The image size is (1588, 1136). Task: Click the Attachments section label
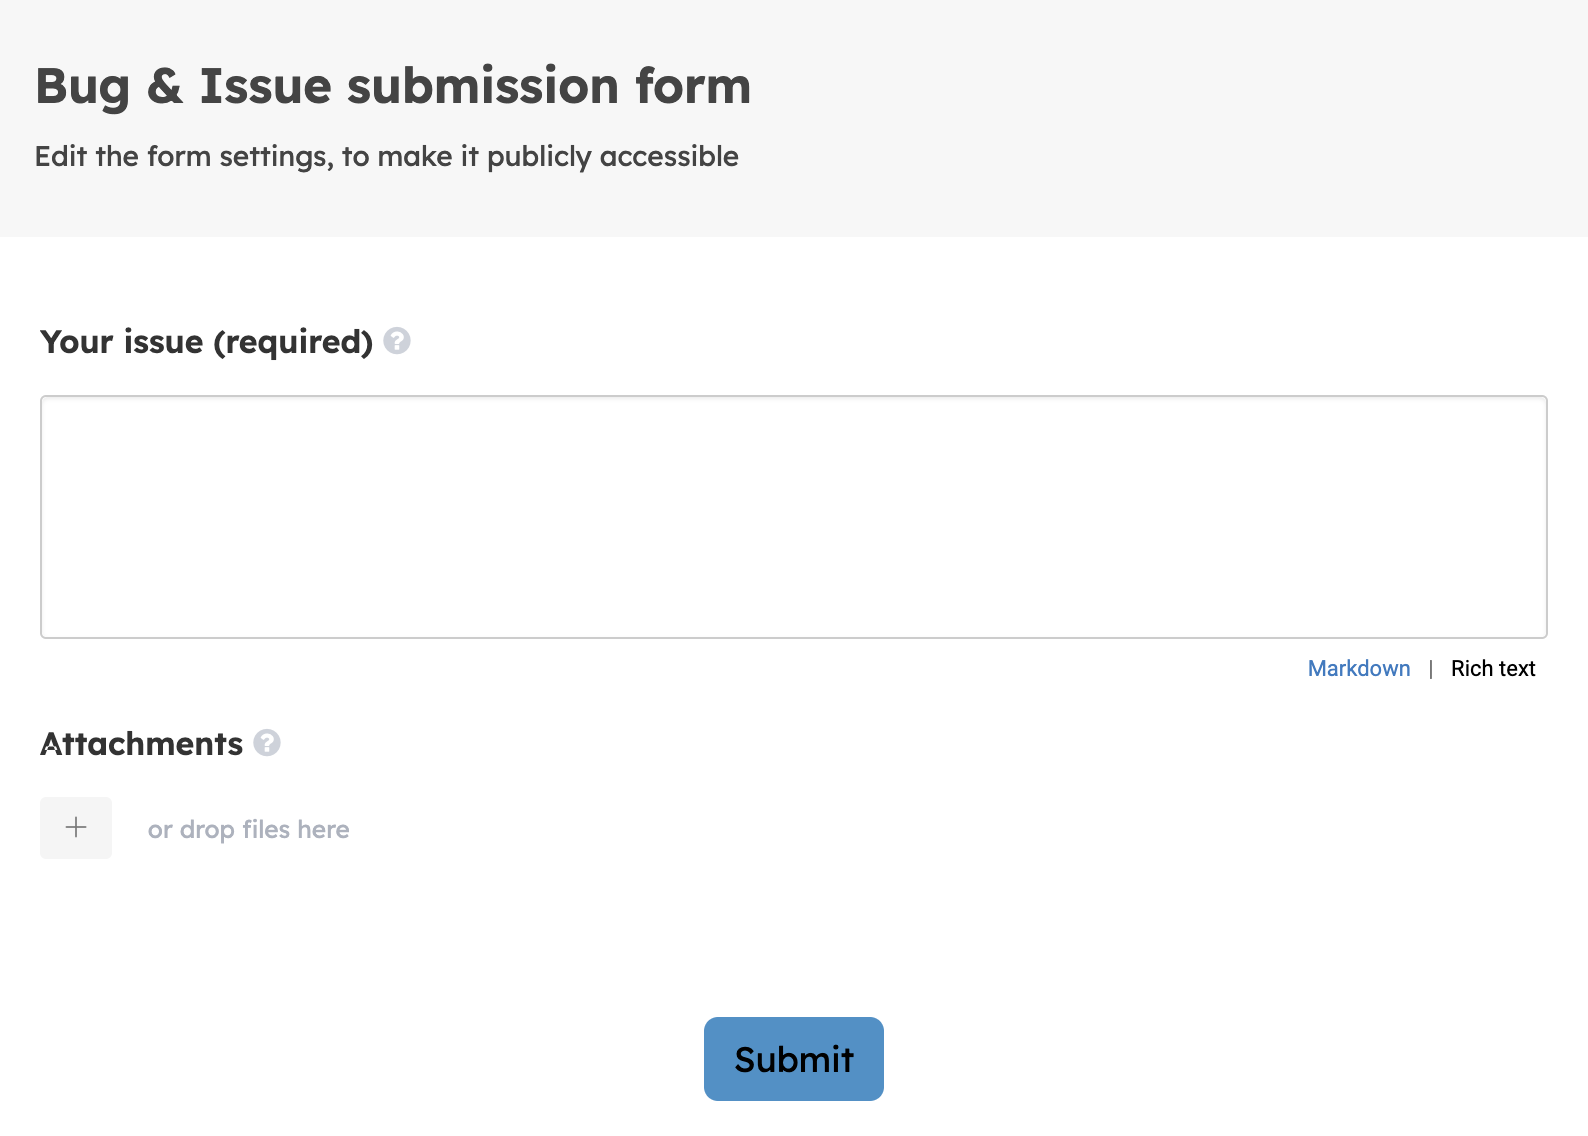(141, 744)
